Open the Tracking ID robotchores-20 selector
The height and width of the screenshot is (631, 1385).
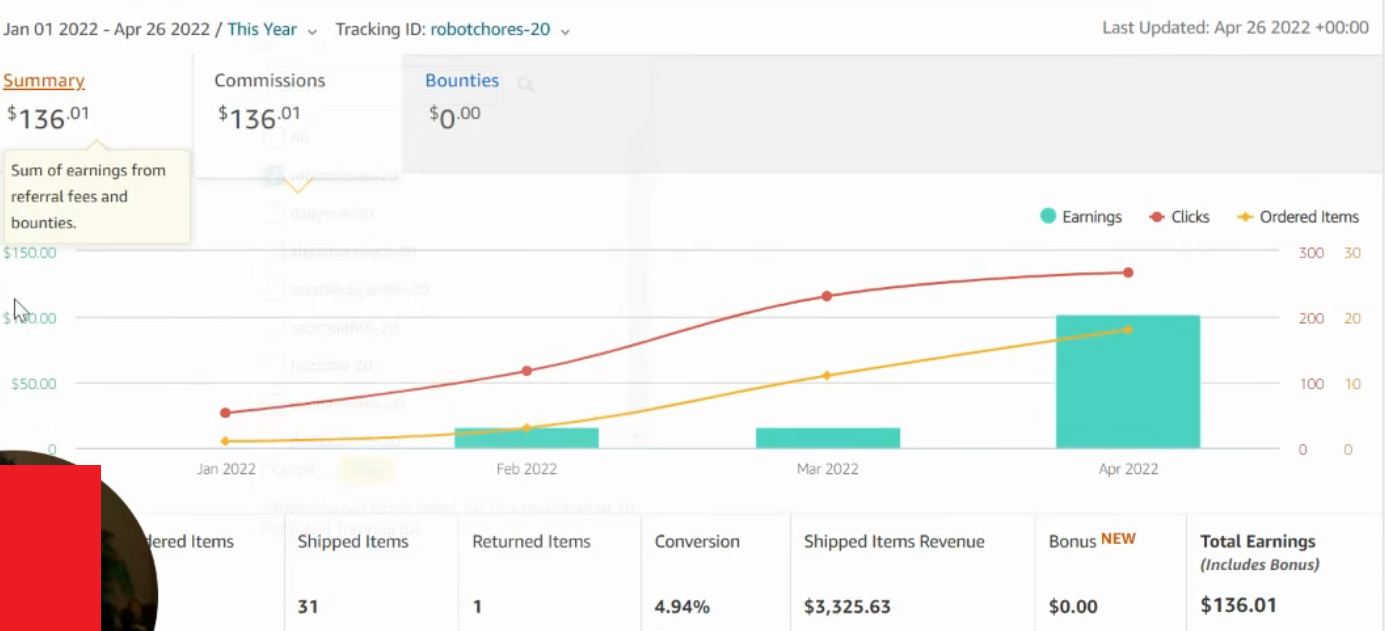[x=490, y=29]
